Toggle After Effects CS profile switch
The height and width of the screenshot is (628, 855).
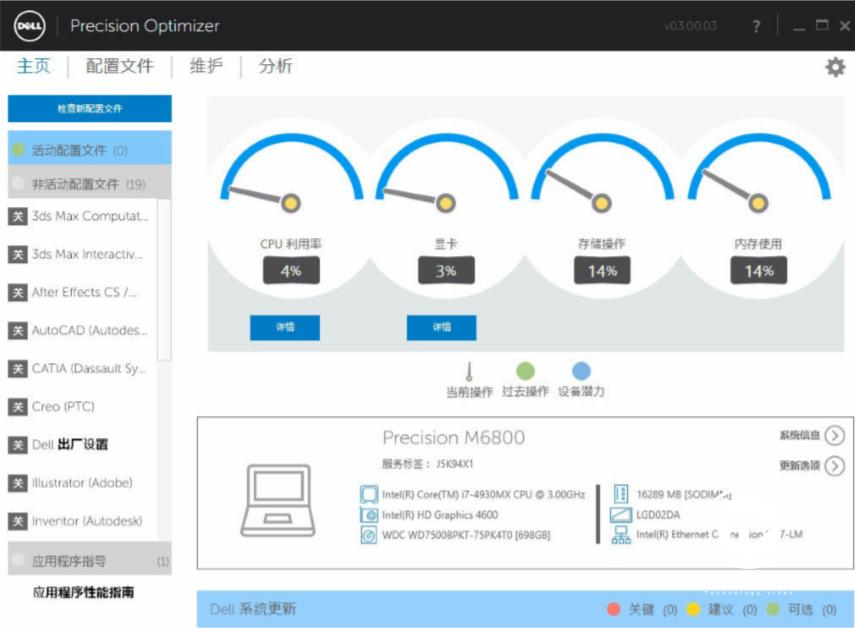point(17,293)
